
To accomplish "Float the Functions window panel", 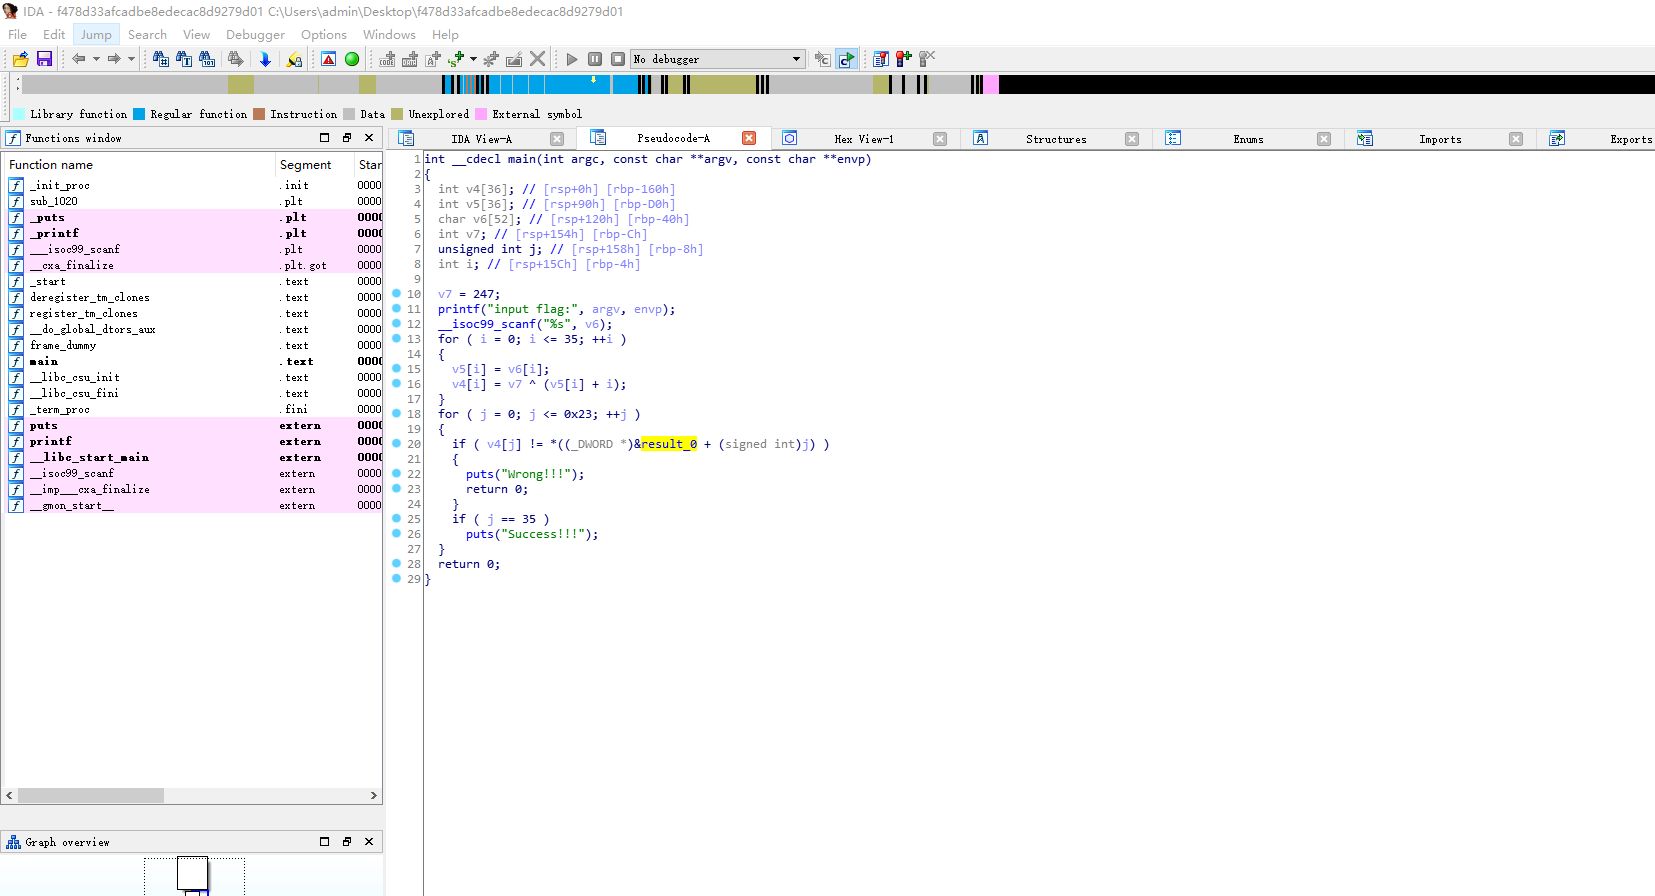I will coord(347,138).
